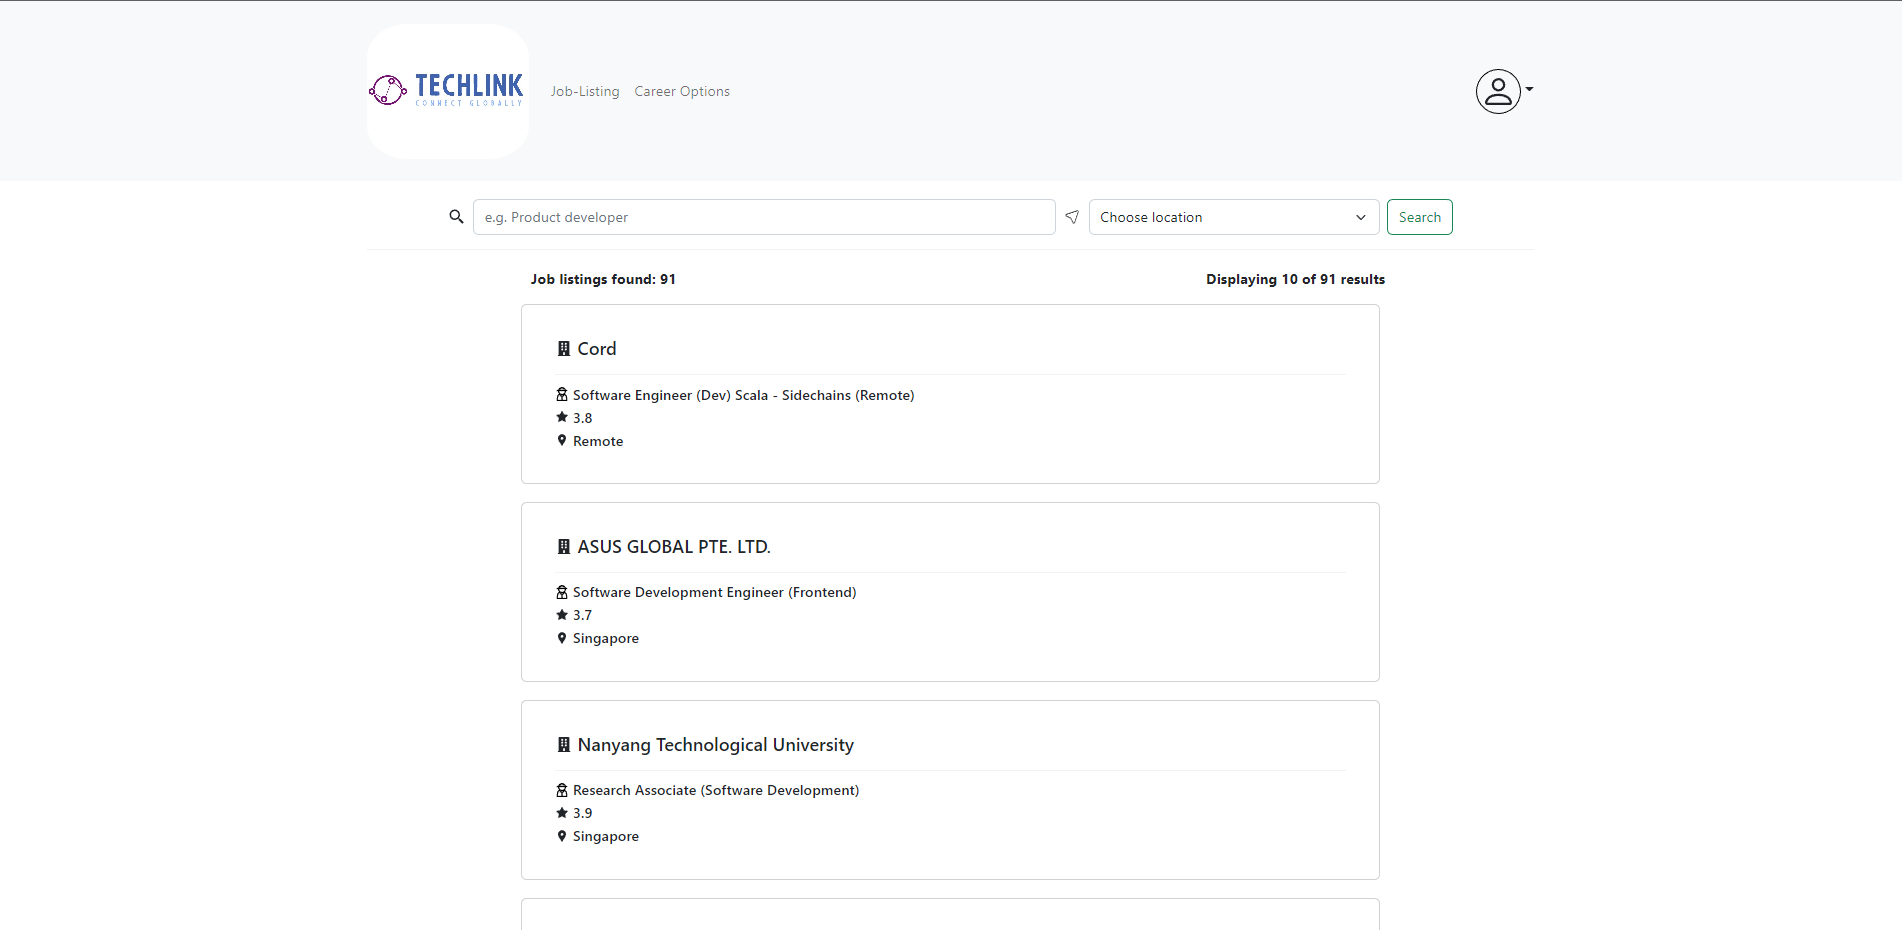Click pin icon in ASUS GLOBAL card
Image resolution: width=1902 pixels, height=930 pixels.
tap(562, 637)
